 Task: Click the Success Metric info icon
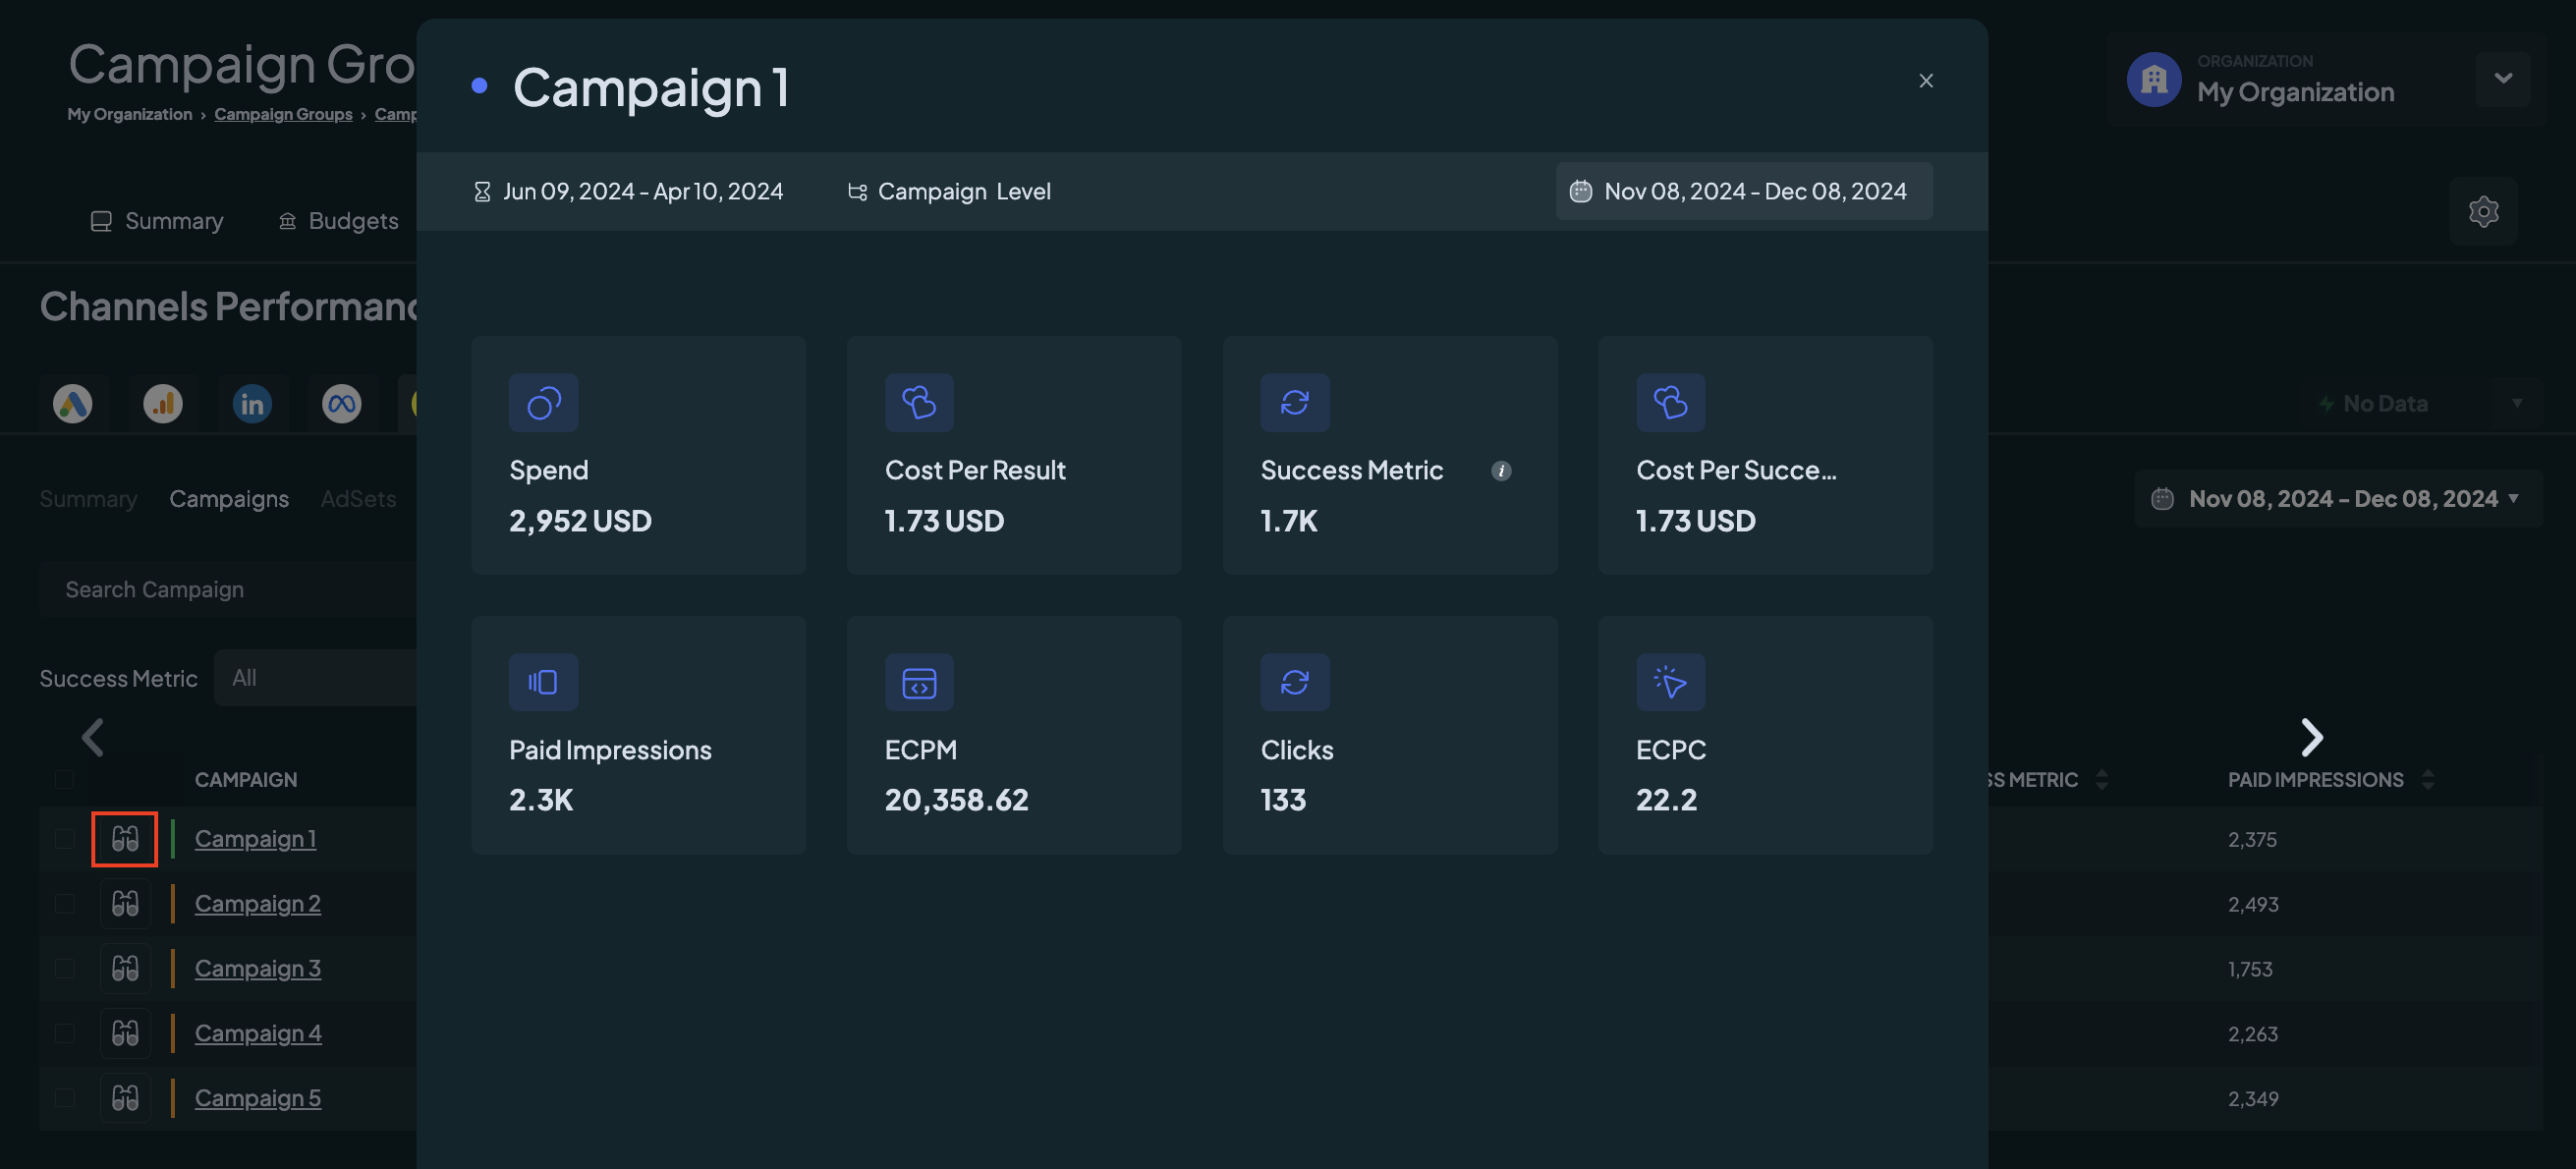[x=1501, y=471]
